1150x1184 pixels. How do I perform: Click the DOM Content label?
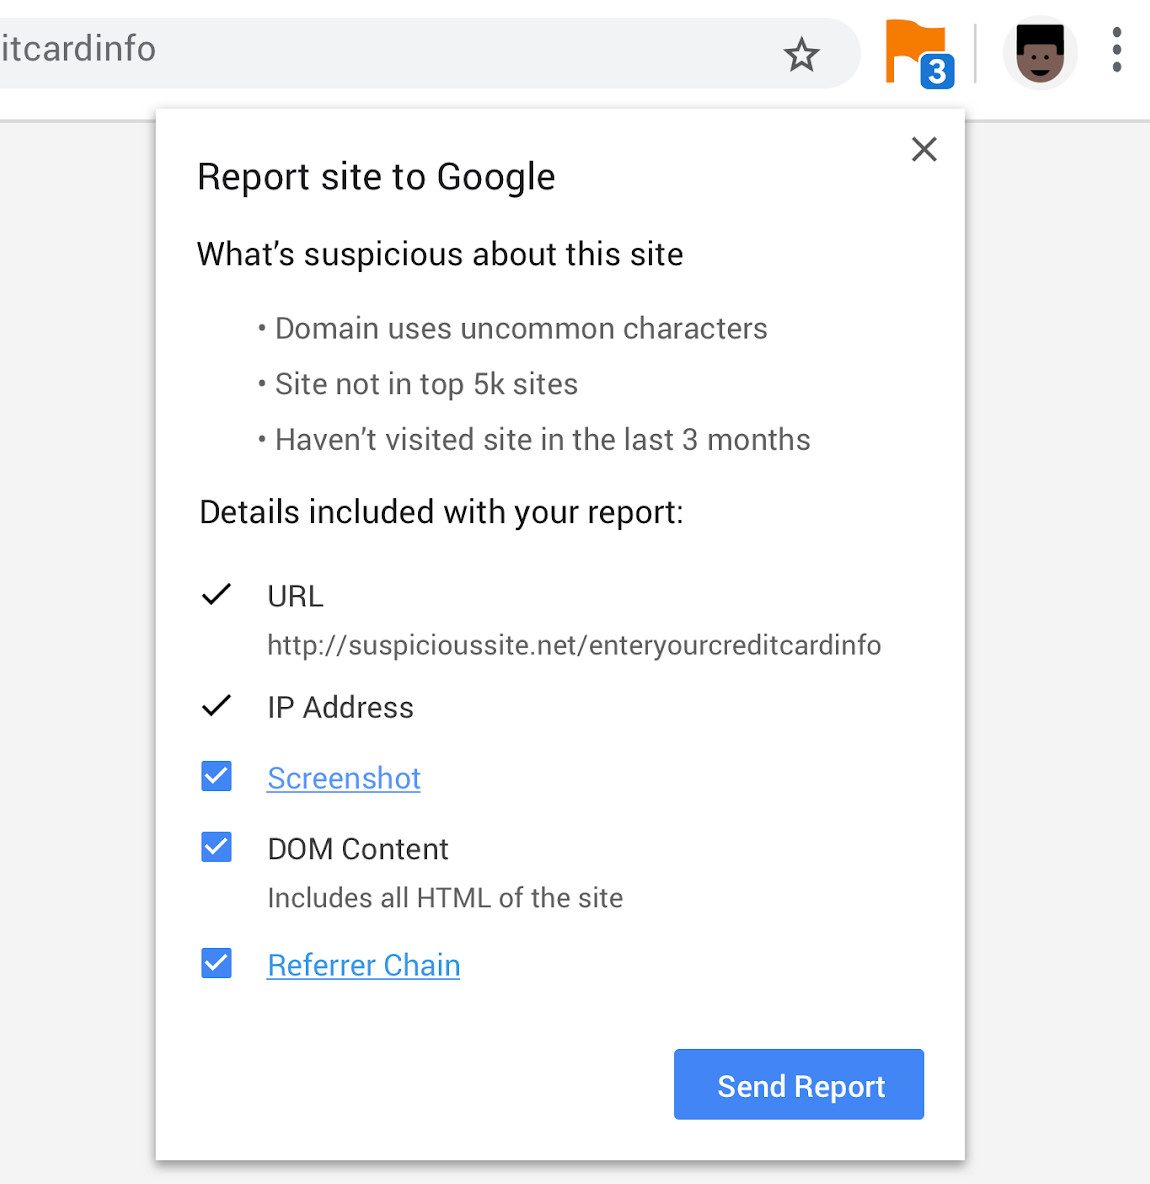[358, 849]
